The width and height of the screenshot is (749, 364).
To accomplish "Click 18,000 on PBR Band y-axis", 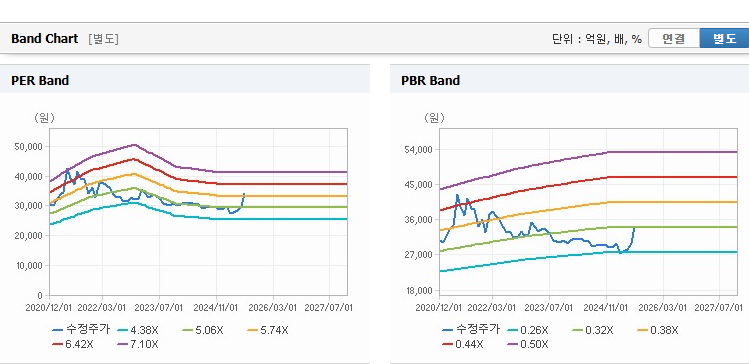I will coord(419,290).
